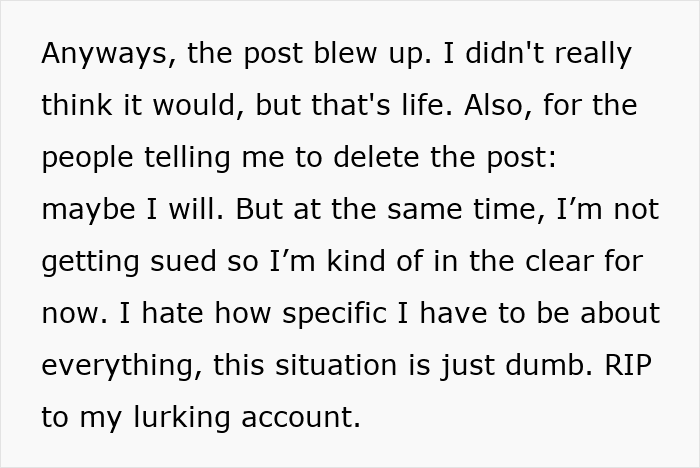
Task: Place cursor on the word "time"
Action: (x=509, y=209)
